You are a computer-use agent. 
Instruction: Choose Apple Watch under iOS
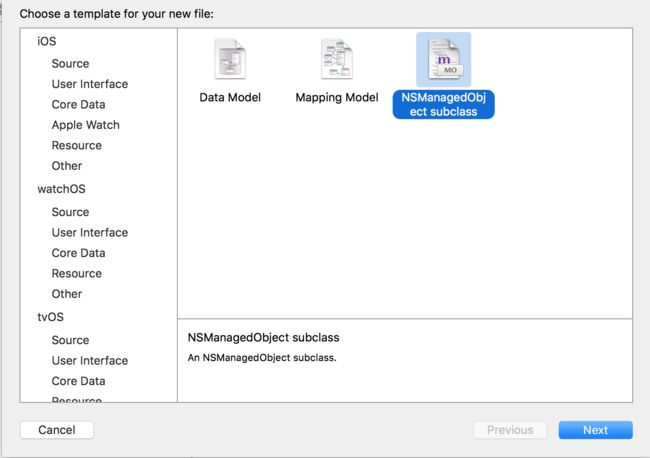point(86,125)
